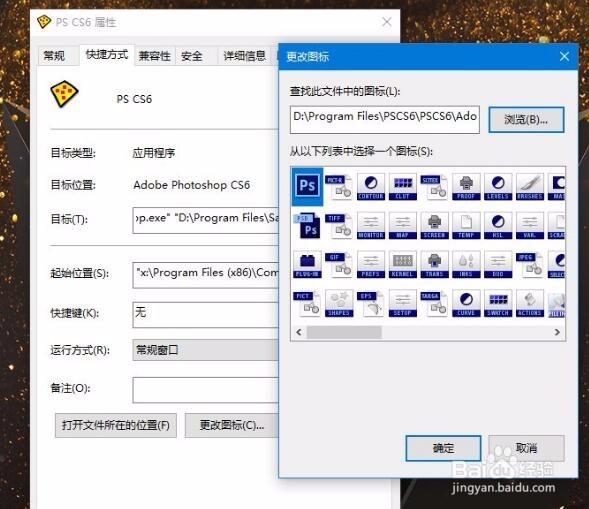The image size is (589, 509).
Task: Click the icon list right scroll arrow
Action: [557, 332]
